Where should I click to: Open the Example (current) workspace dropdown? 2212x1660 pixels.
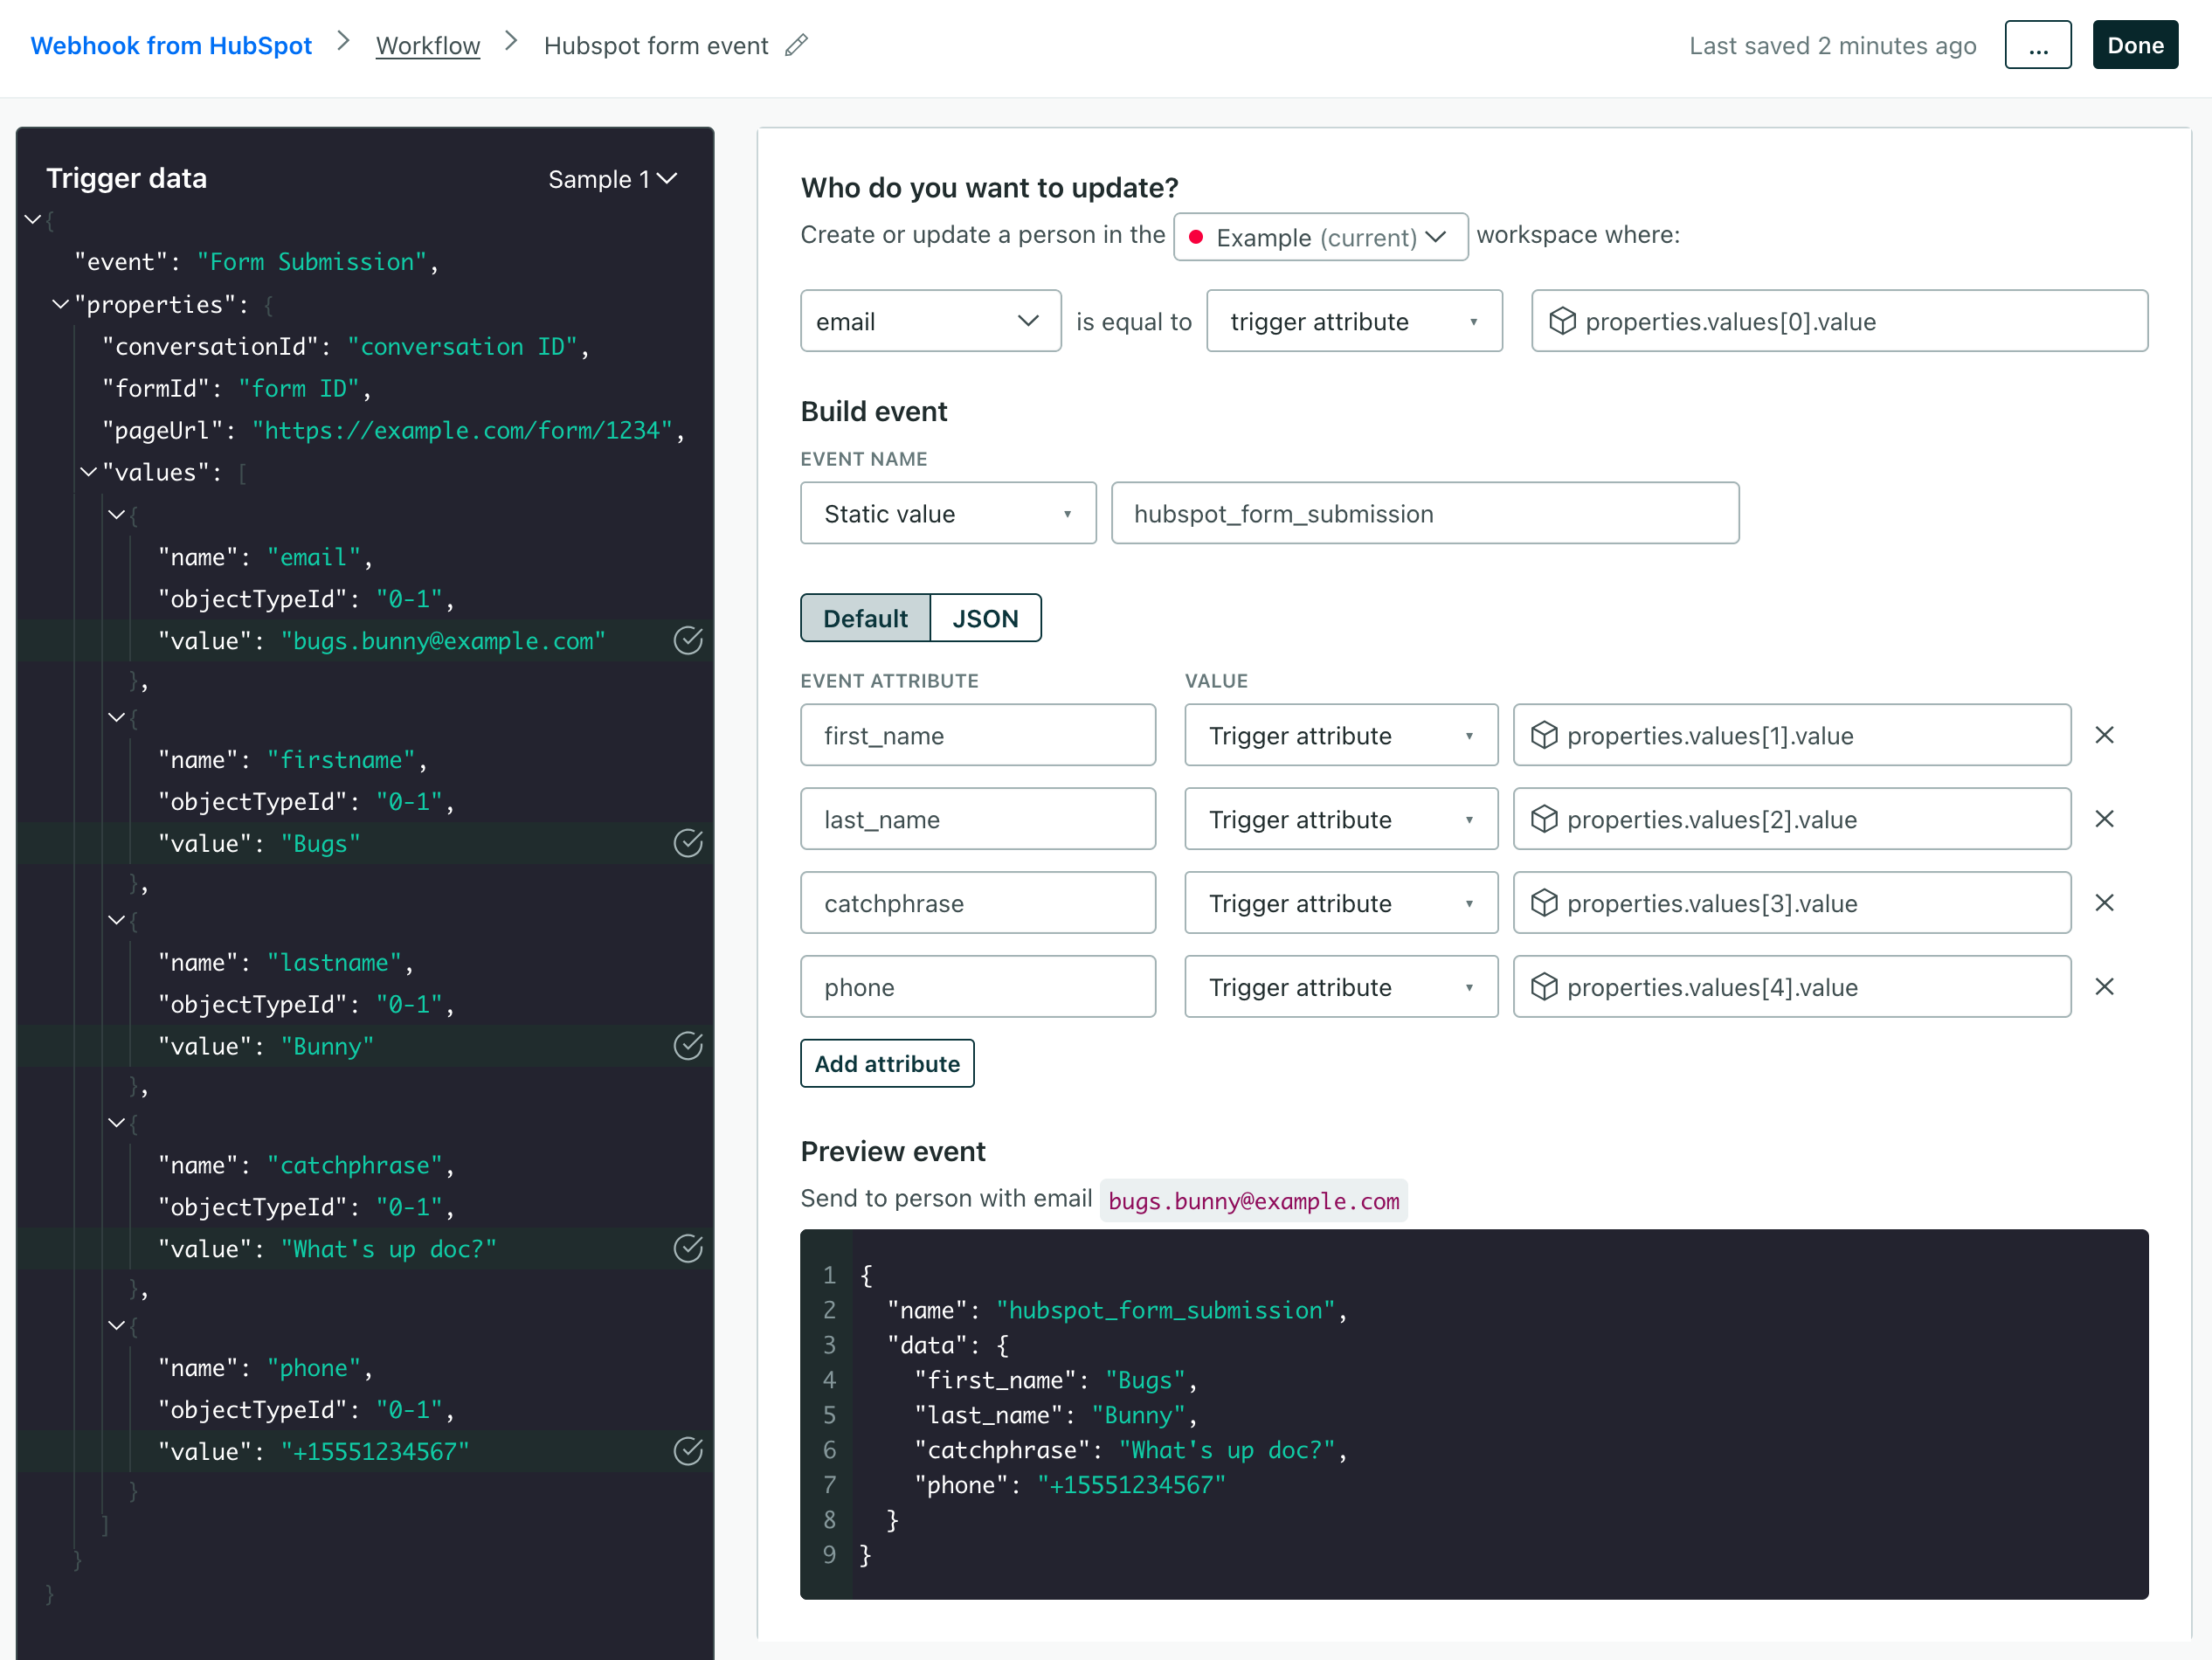(1320, 237)
